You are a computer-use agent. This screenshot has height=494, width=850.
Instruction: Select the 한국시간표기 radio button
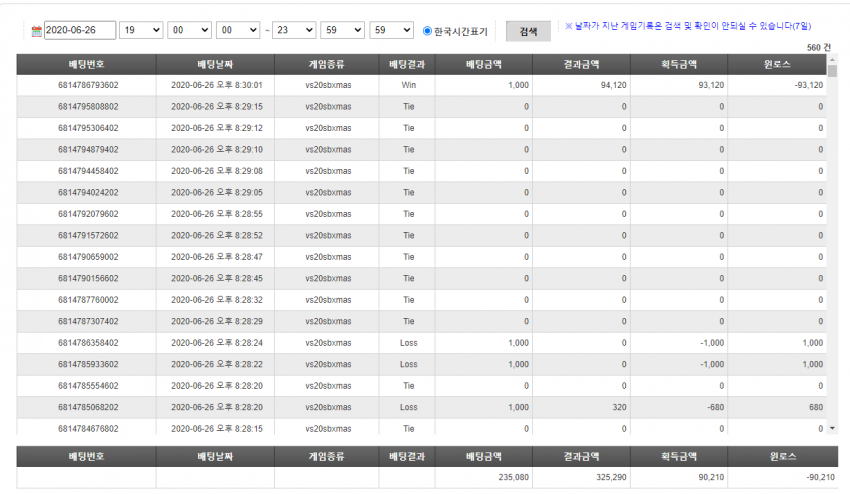pos(427,31)
